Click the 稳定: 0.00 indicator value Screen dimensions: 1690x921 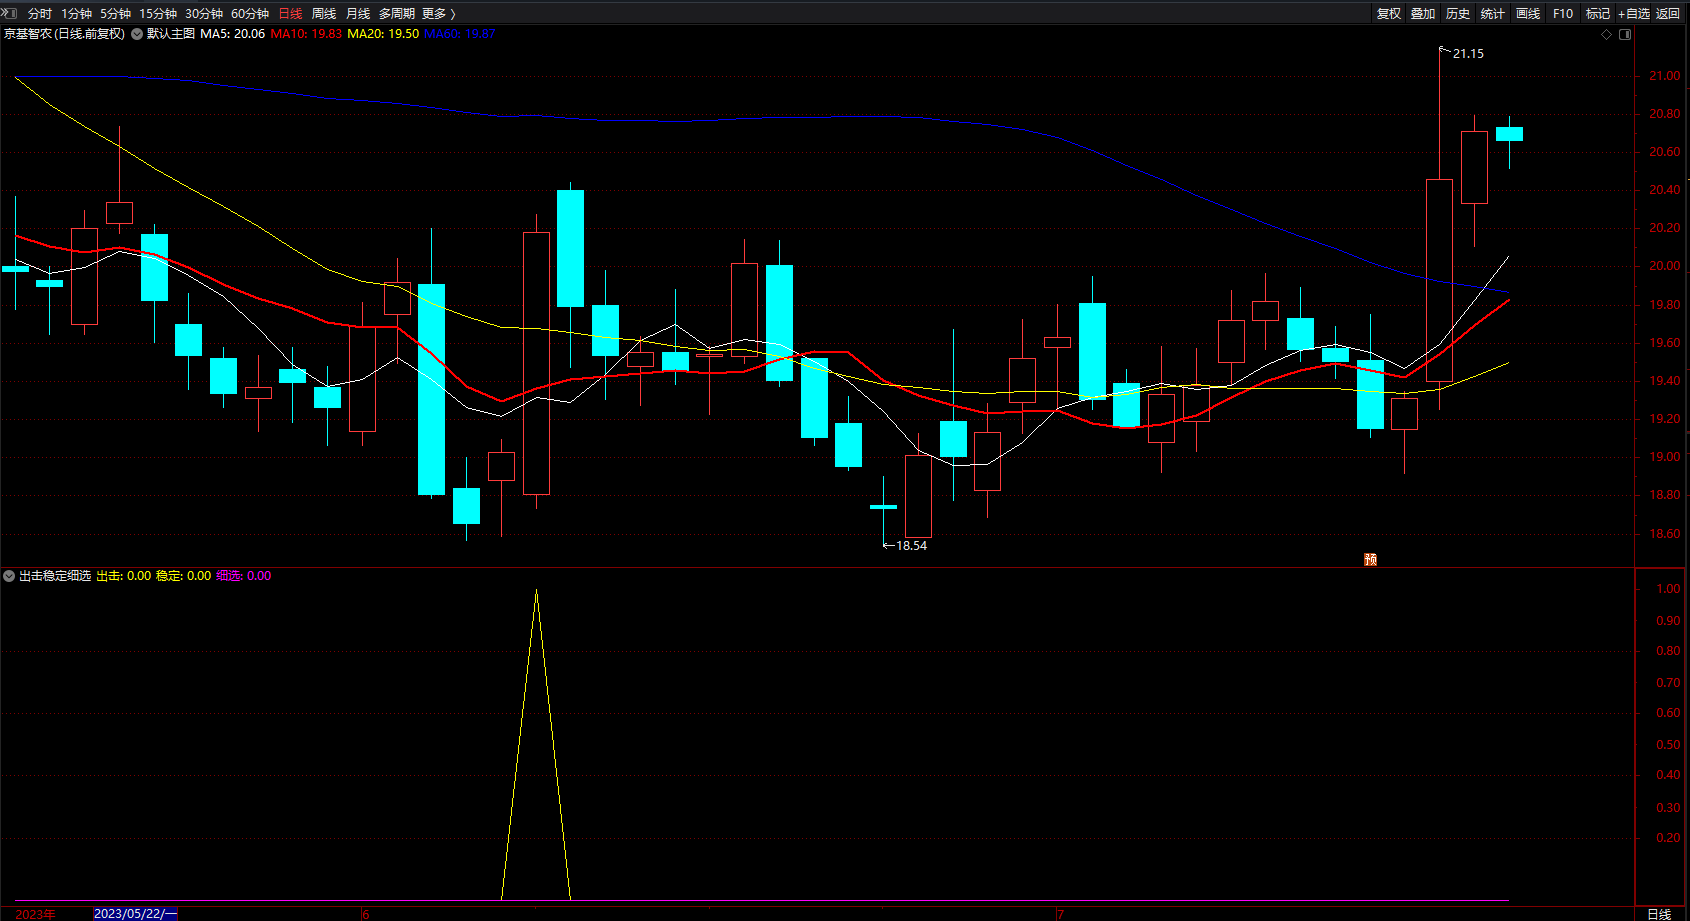(x=184, y=576)
